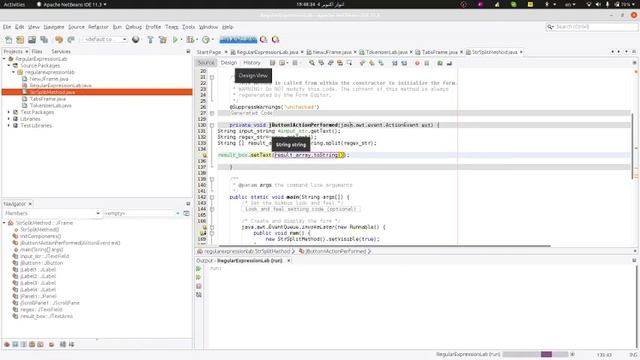Expand the Generated Code fold at line 27
Image resolution: width=640 pixels, height=360 pixels.
212,113
